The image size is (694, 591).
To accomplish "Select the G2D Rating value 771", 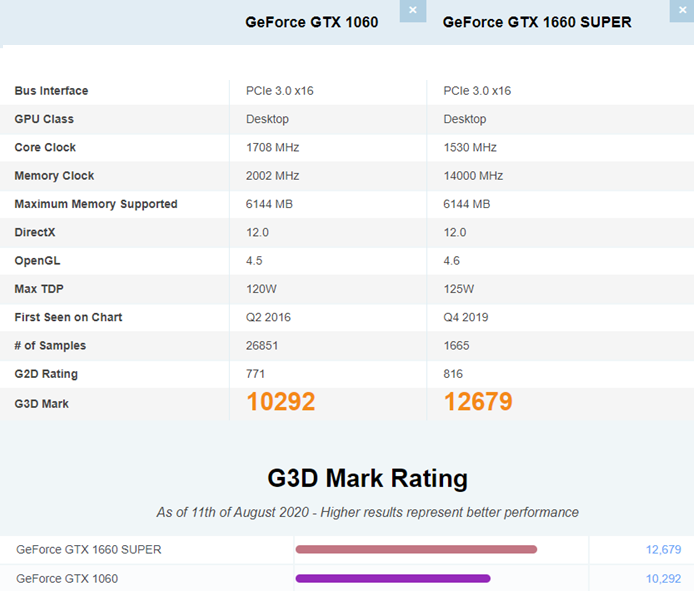I will (x=255, y=374).
